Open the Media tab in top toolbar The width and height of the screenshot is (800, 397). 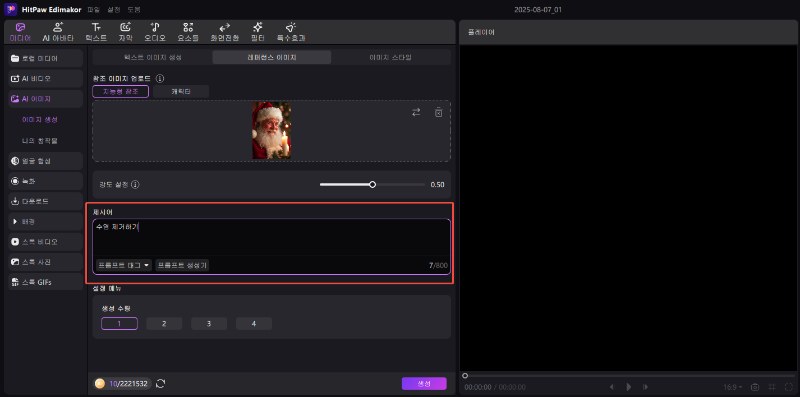click(x=20, y=32)
